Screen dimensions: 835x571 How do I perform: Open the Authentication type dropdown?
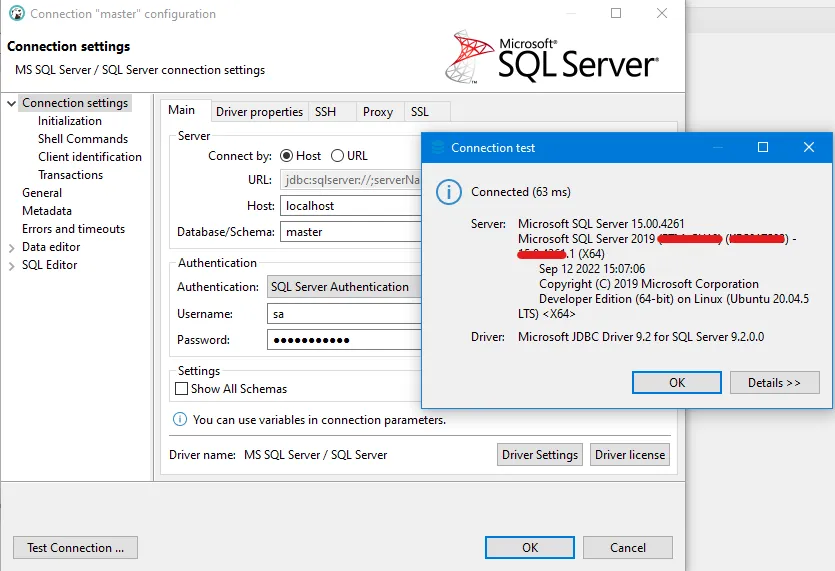coord(344,287)
